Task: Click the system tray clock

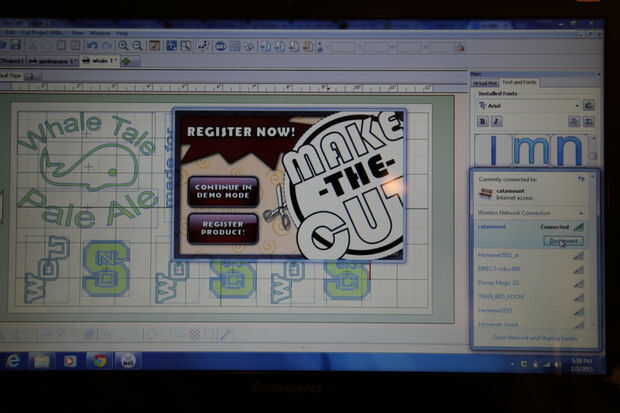Action: click(582, 365)
